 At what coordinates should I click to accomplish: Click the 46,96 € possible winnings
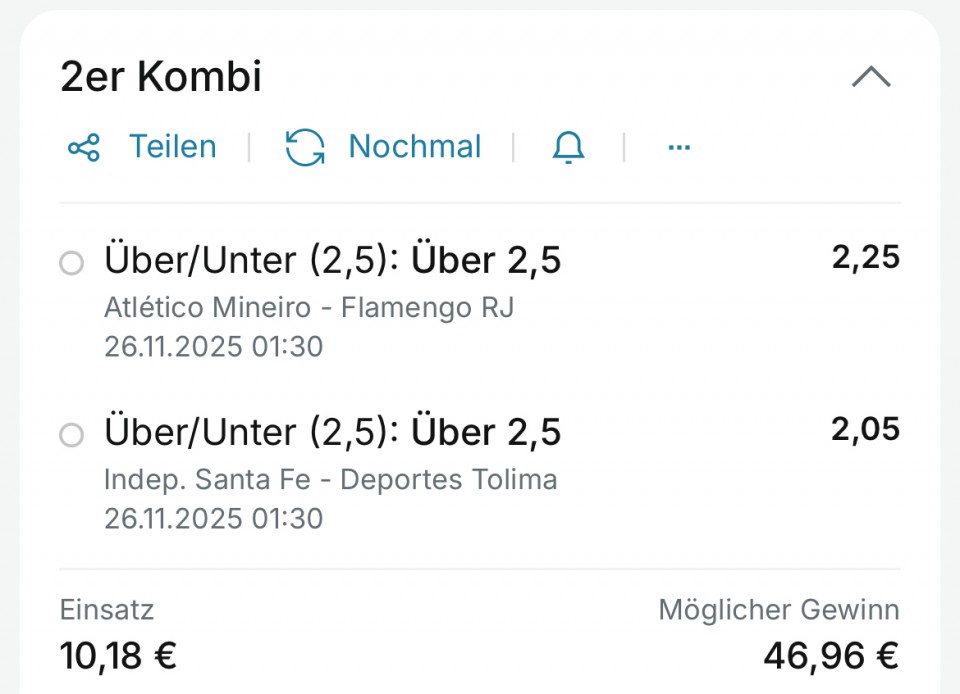click(830, 656)
